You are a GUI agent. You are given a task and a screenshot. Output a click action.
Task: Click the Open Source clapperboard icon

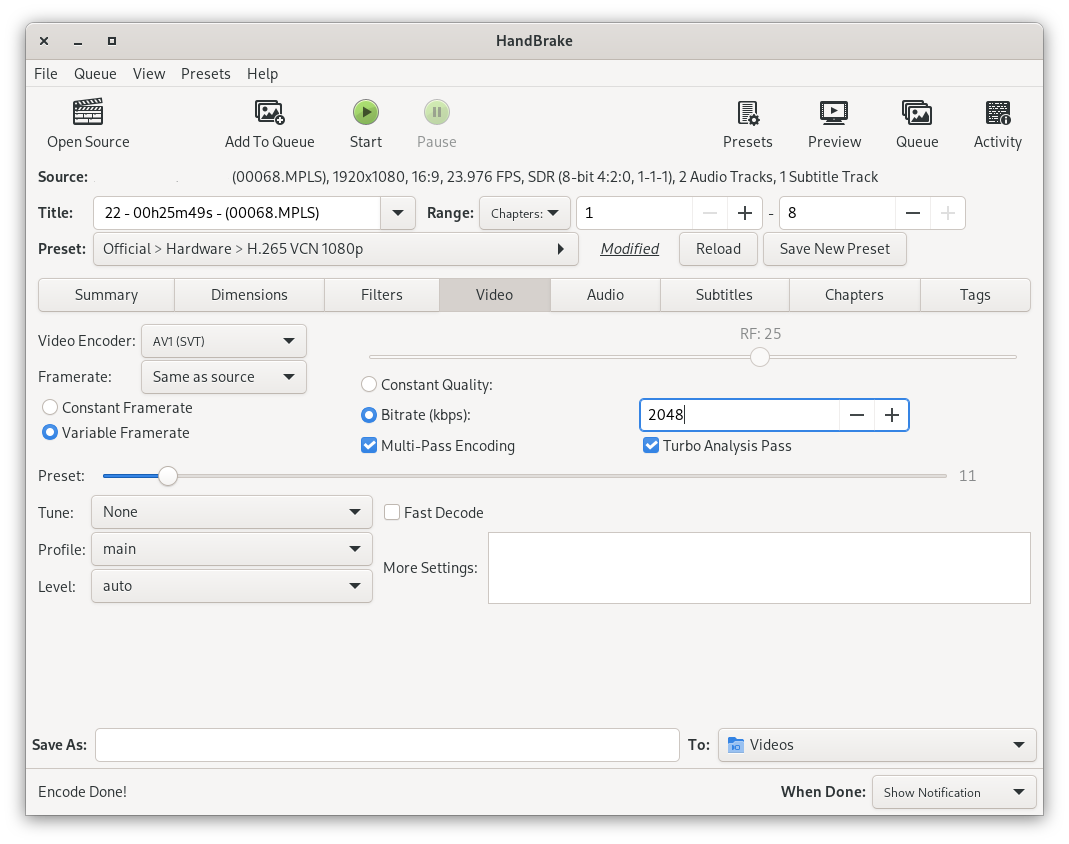(x=88, y=112)
